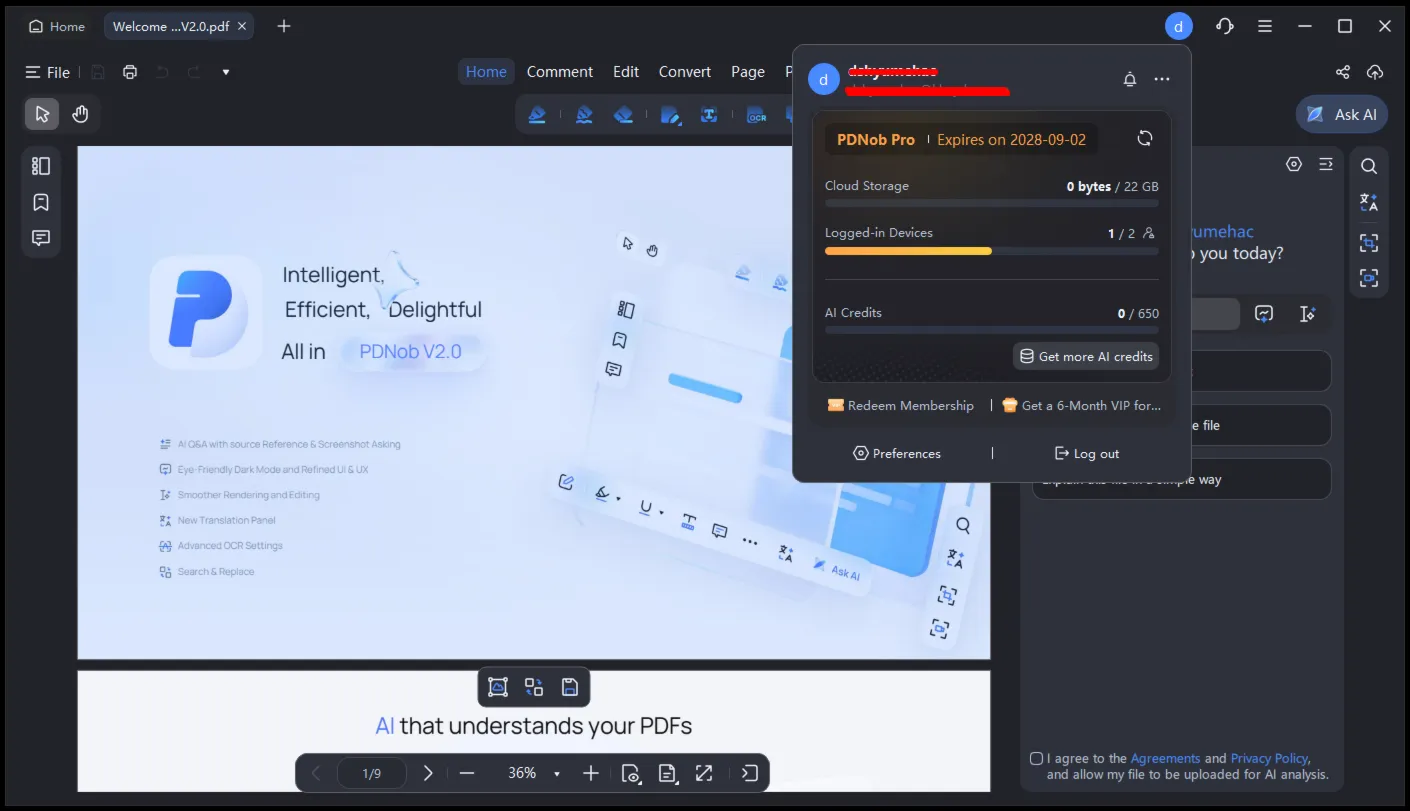Open Preferences from account popup
Screen dimensions: 1410x811
click(897, 453)
